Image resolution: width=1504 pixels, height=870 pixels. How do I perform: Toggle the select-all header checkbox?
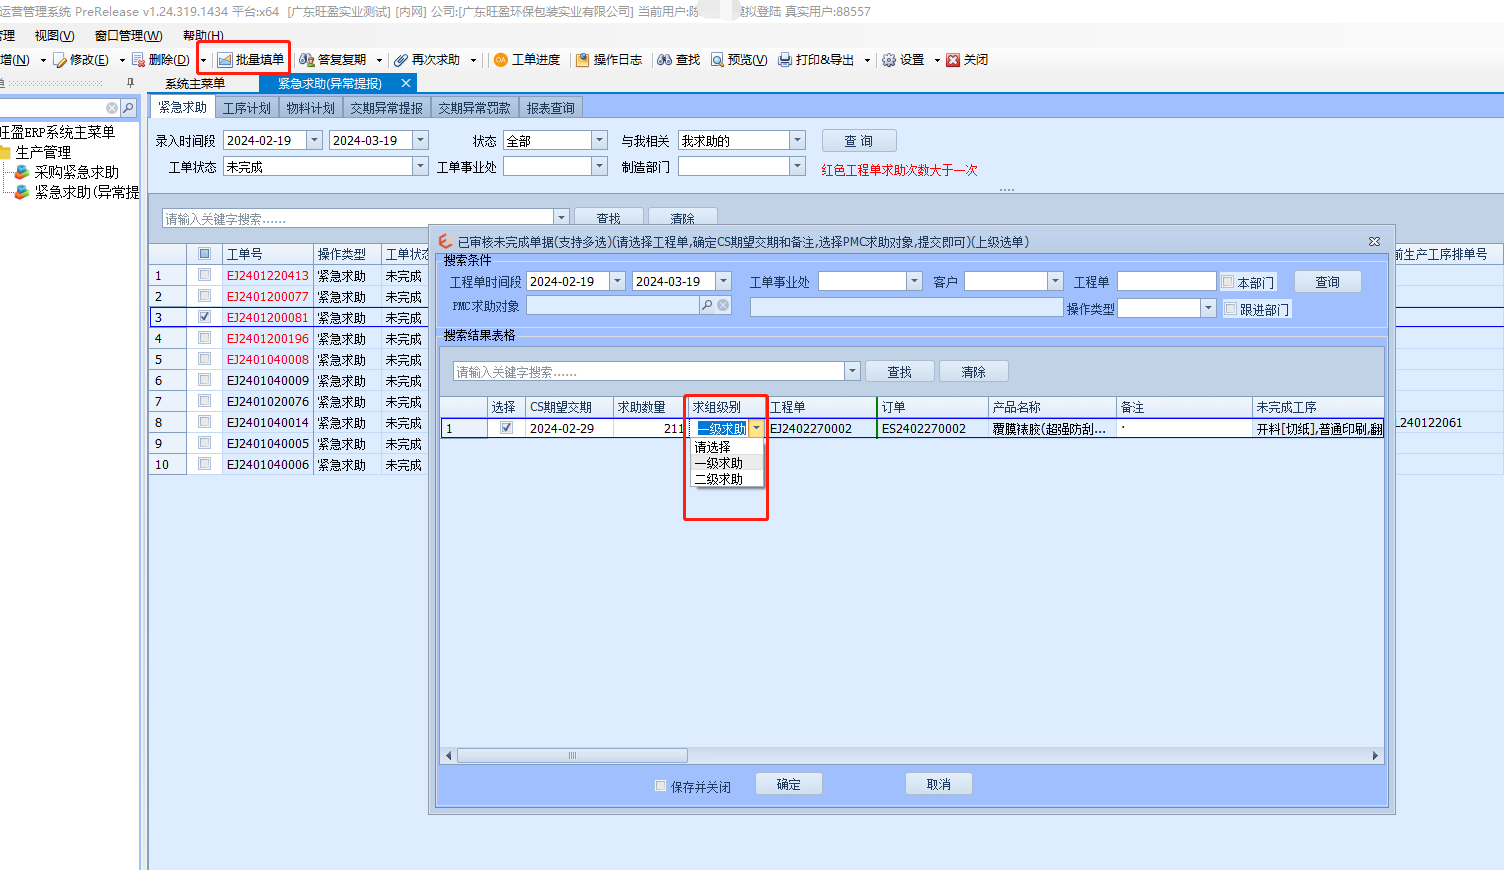(x=204, y=254)
